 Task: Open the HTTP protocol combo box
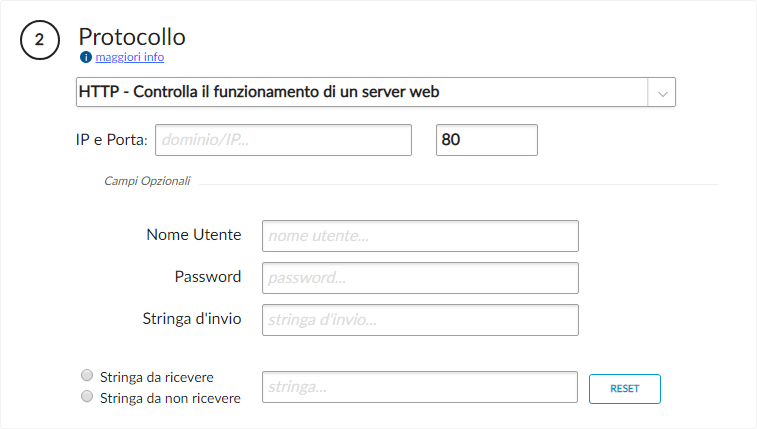pyautogui.click(x=362, y=92)
